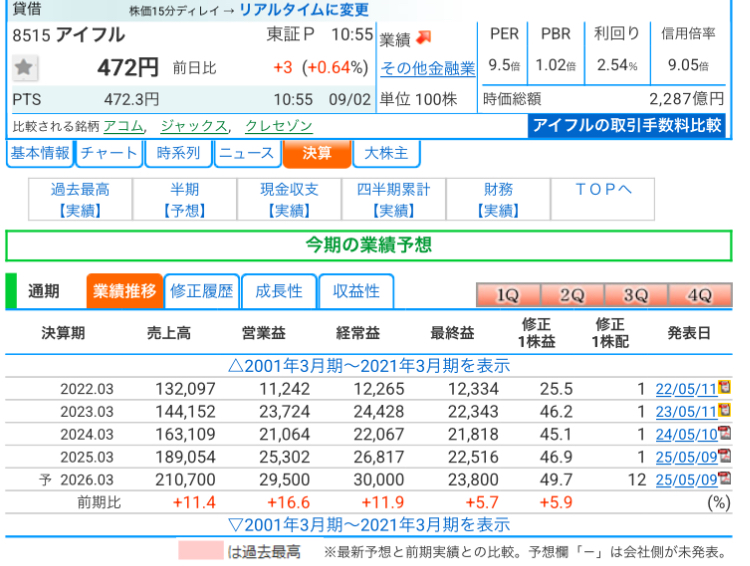Image resolution: width=750 pixels, height=566 pixels.
Task: Expand ▽2001年3月期〜2021年3月期を表示 below the table
Action: tap(369, 525)
